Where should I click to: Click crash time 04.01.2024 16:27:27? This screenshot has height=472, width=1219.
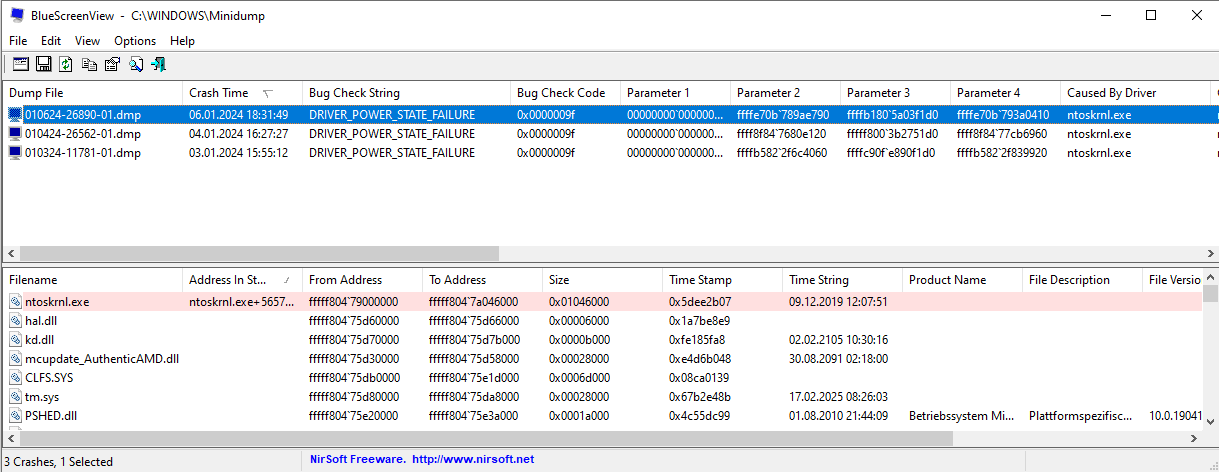[238, 134]
